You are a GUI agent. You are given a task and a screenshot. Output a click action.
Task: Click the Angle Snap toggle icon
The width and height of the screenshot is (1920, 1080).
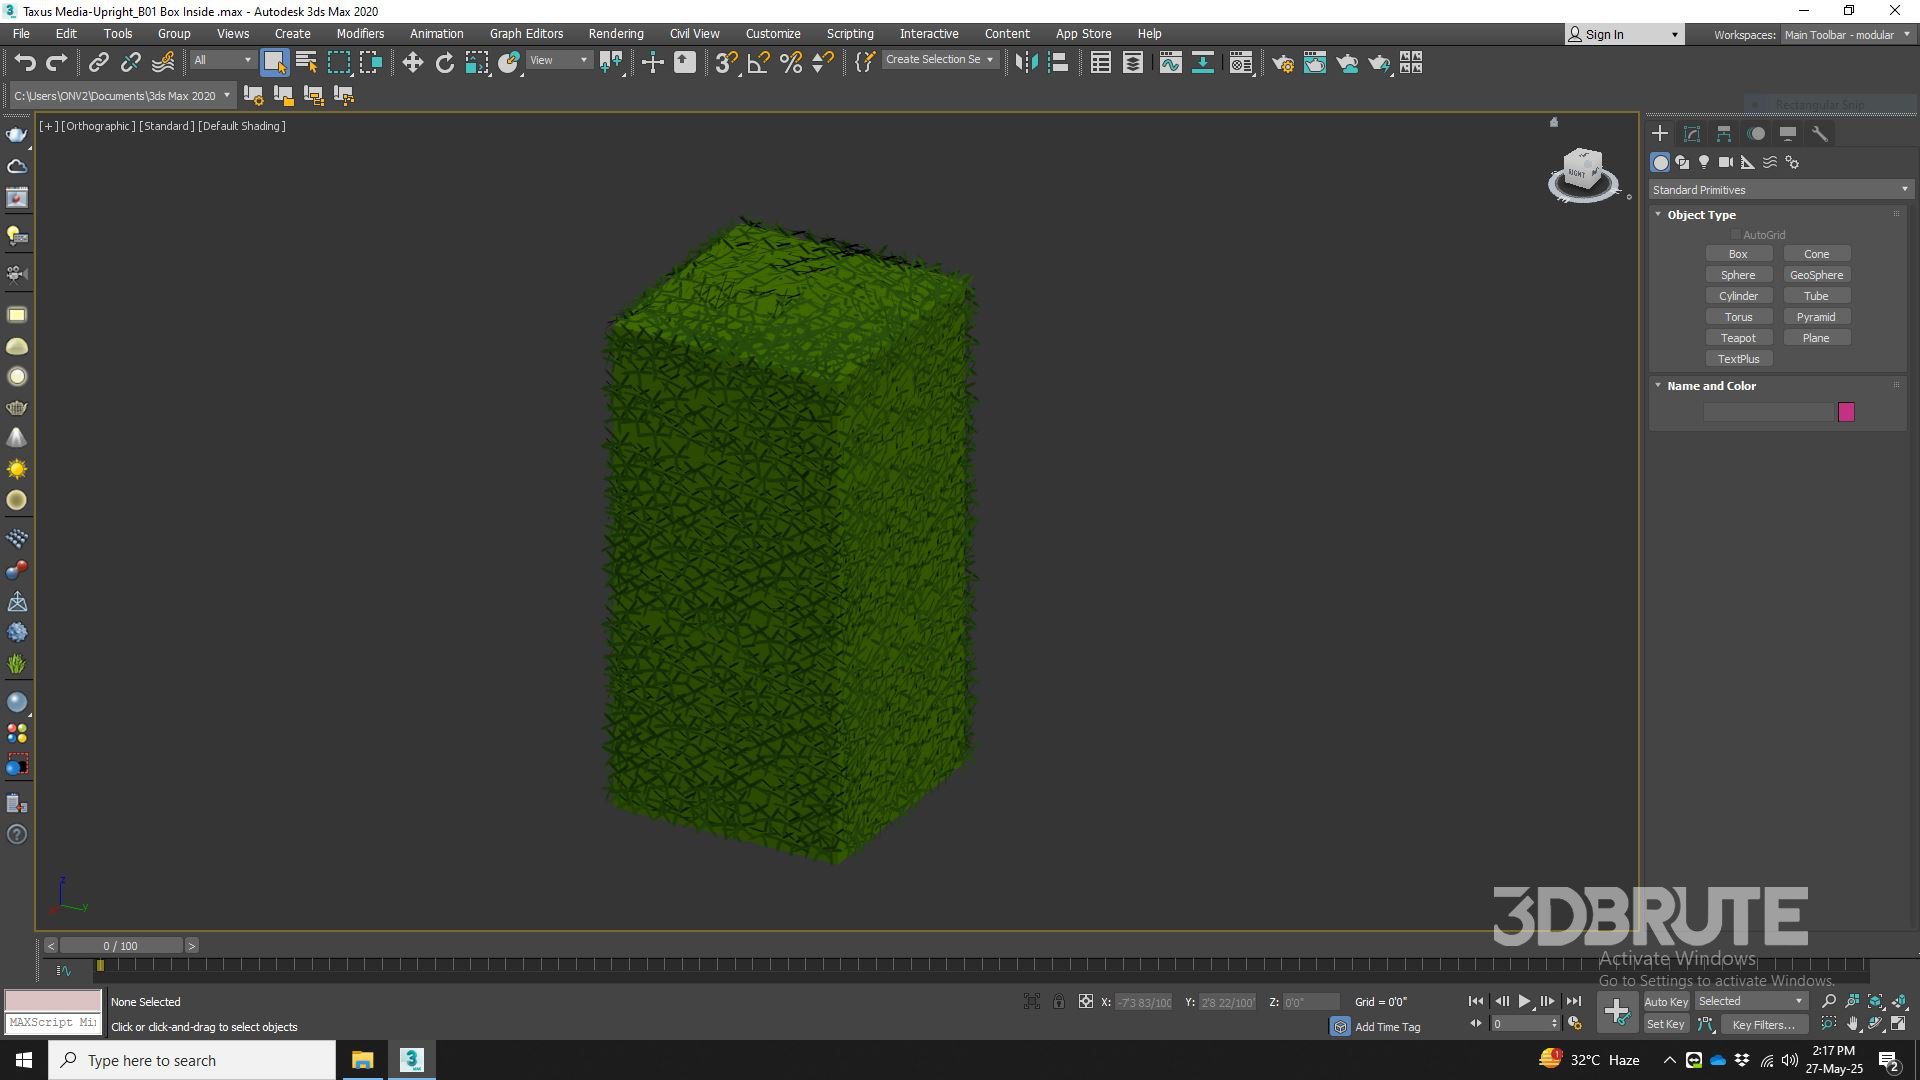(759, 63)
